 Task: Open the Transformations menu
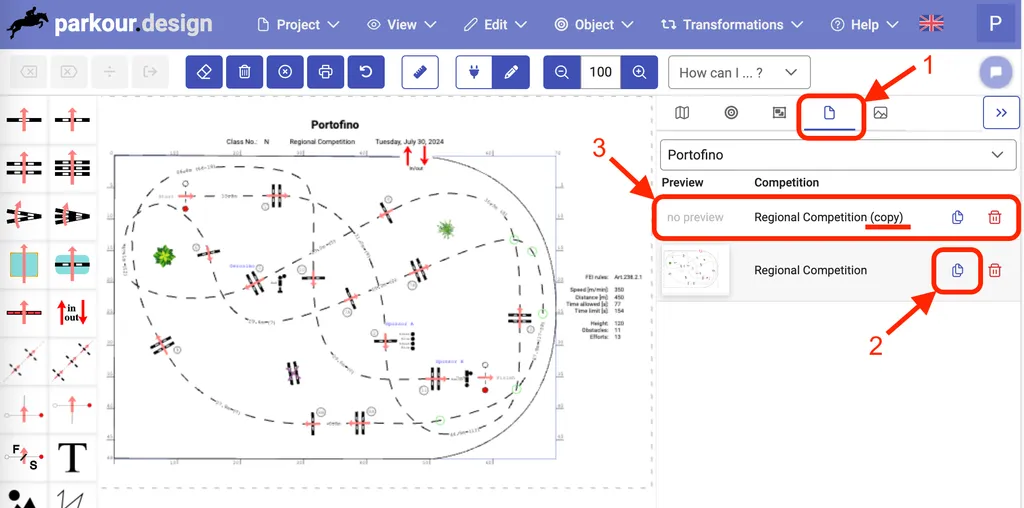(x=732, y=24)
